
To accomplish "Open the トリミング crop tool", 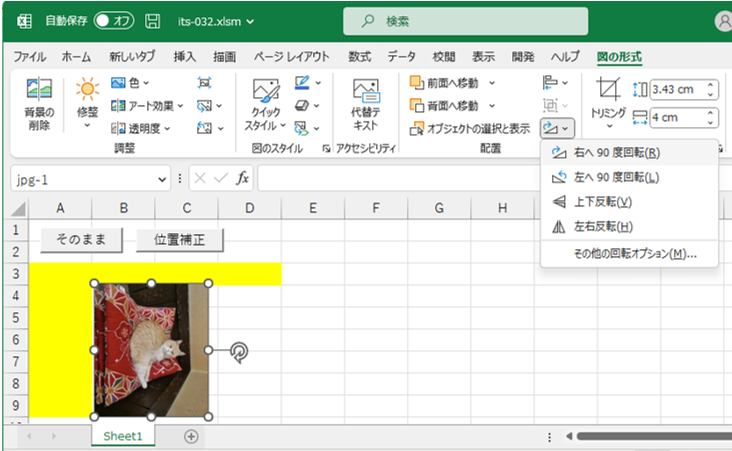I will click(608, 100).
